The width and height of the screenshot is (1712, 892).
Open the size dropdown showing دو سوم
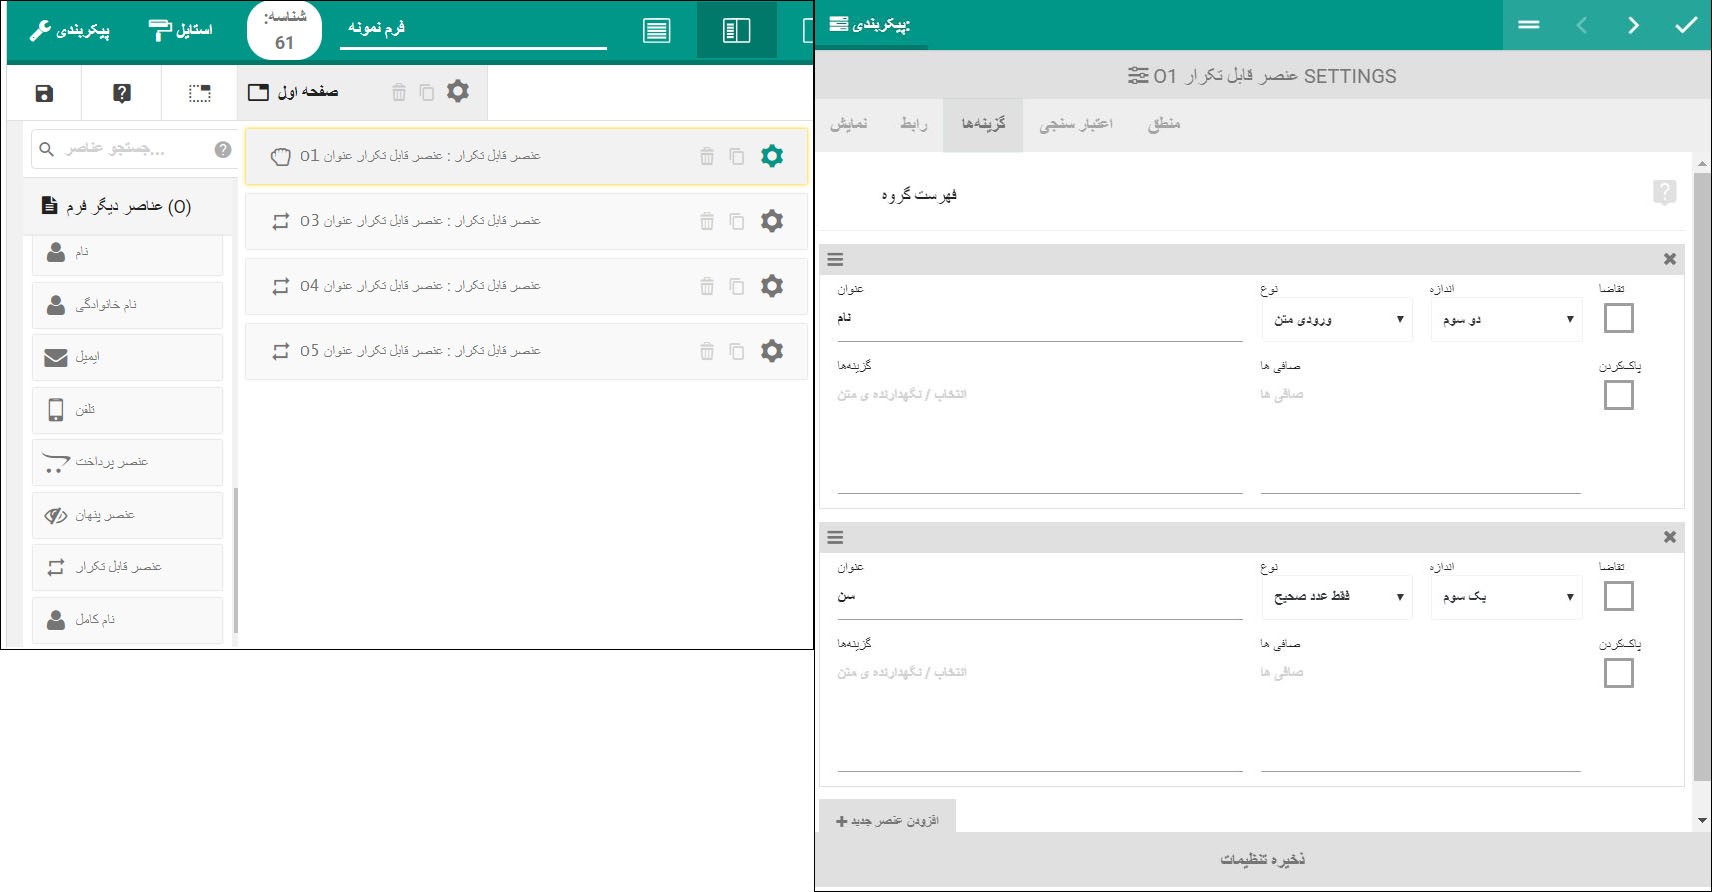pos(1507,320)
